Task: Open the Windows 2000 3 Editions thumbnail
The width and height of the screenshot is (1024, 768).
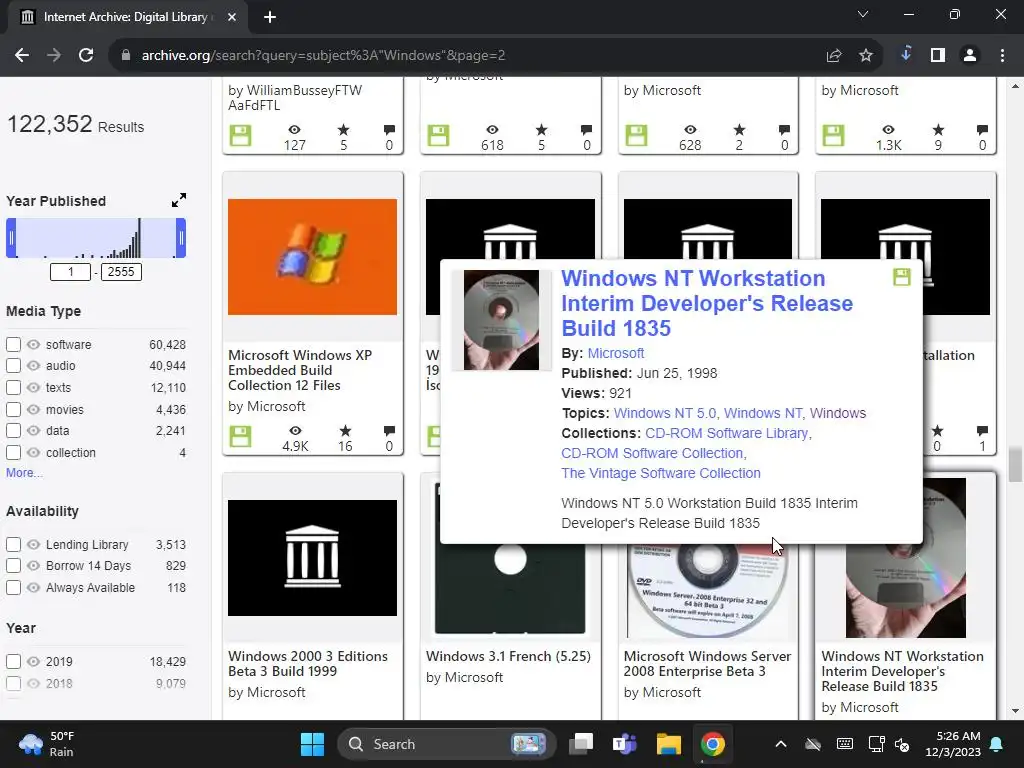Action: tap(312, 558)
